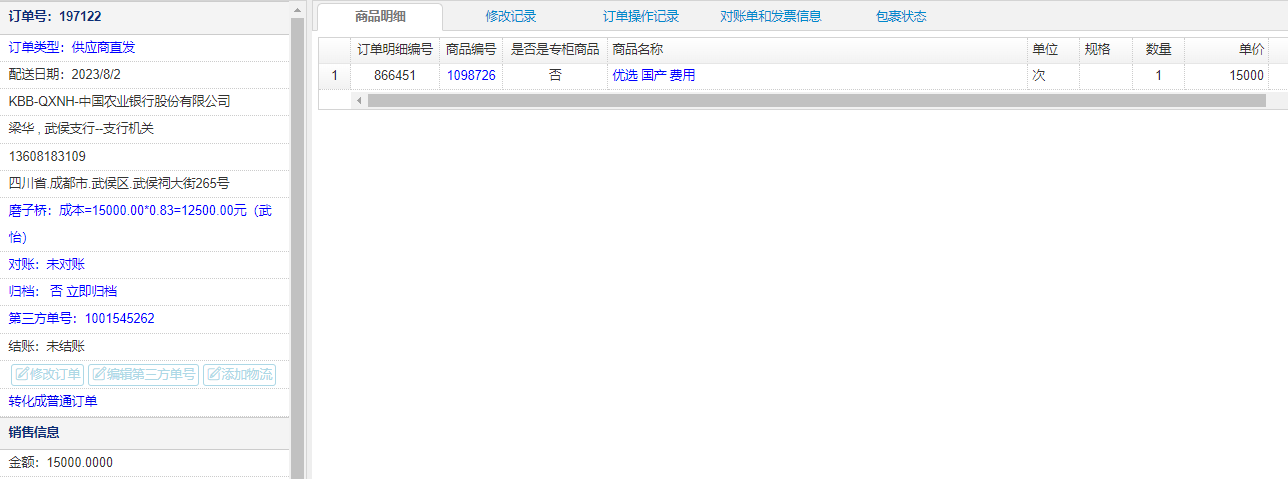
Task: Click the pencil icon on 添加物流
Action: click(214, 374)
